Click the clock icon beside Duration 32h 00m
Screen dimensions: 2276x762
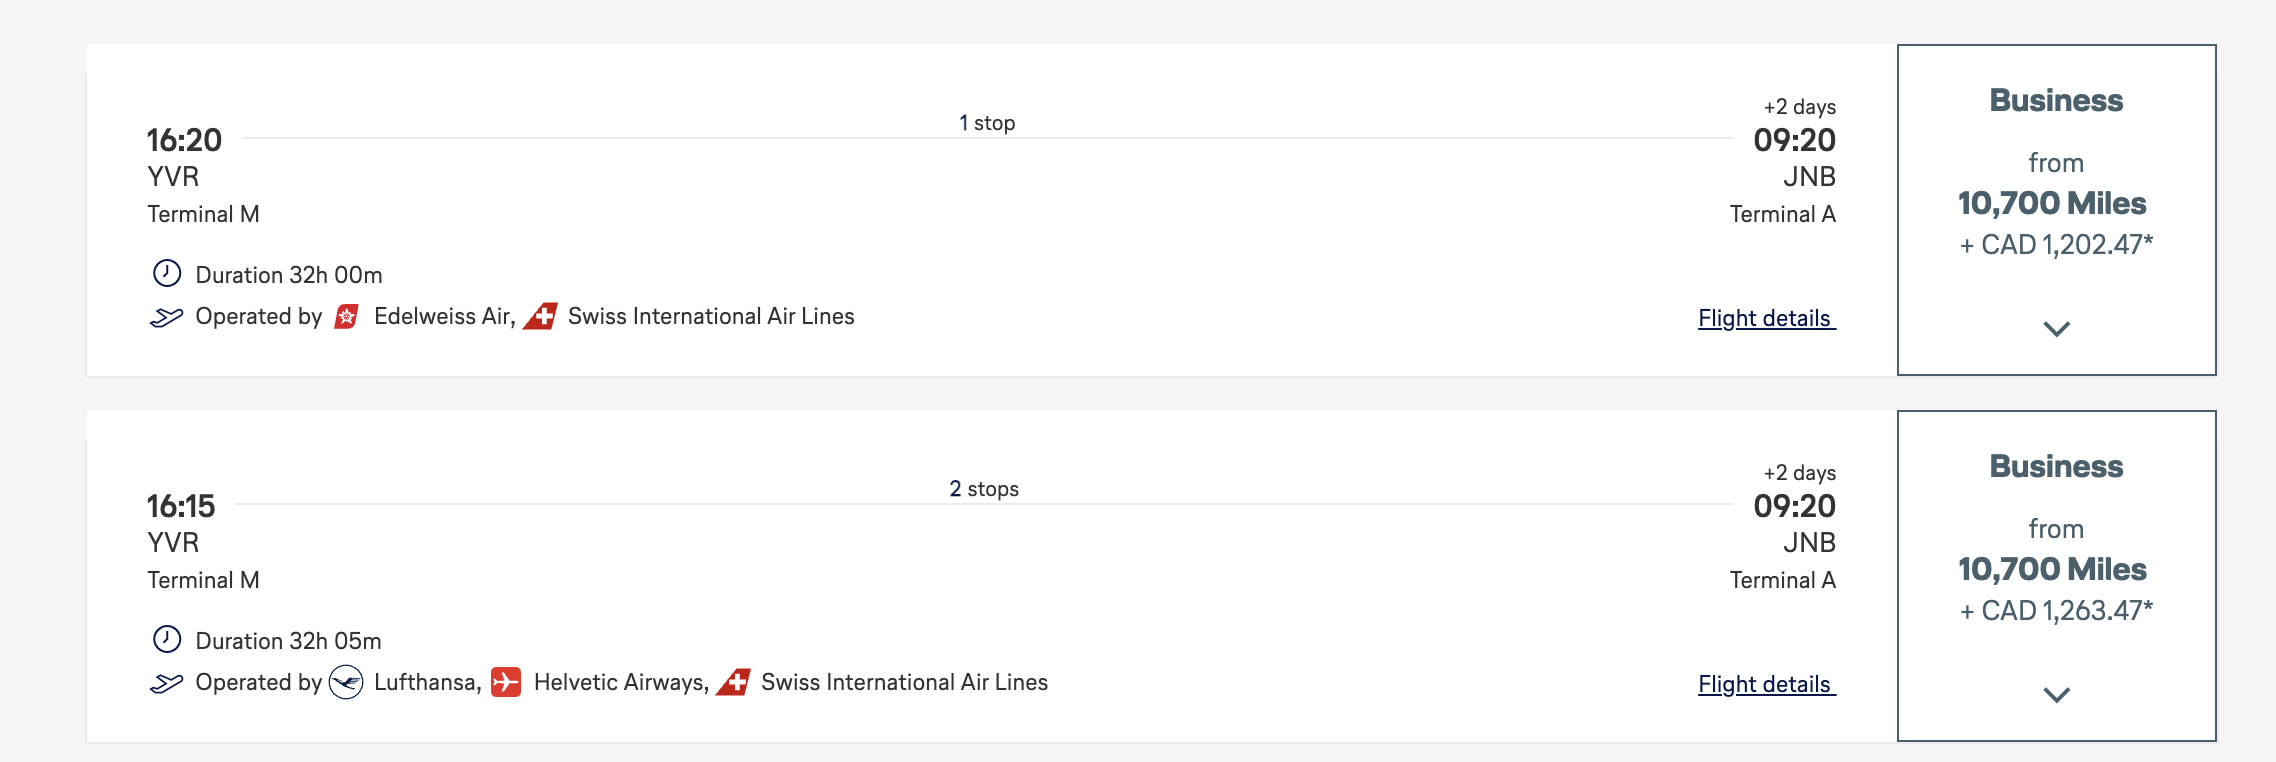coord(167,274)
